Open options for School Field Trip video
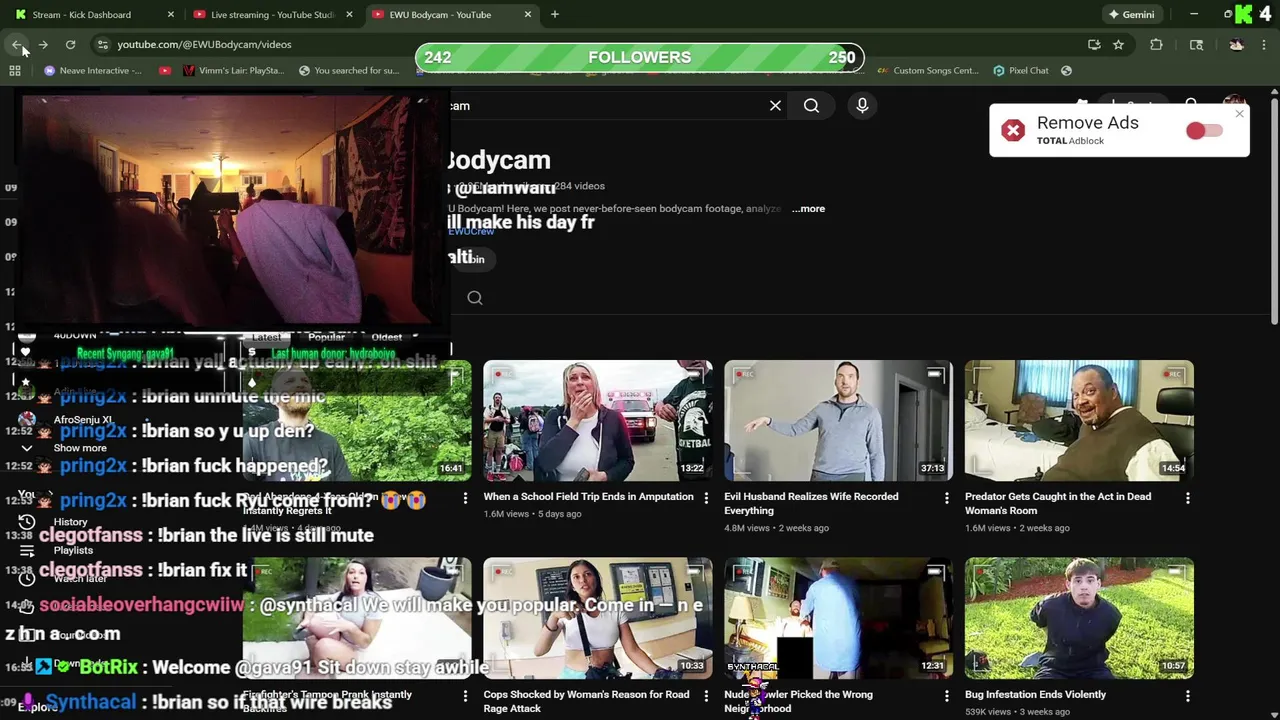 coord(706,497)
